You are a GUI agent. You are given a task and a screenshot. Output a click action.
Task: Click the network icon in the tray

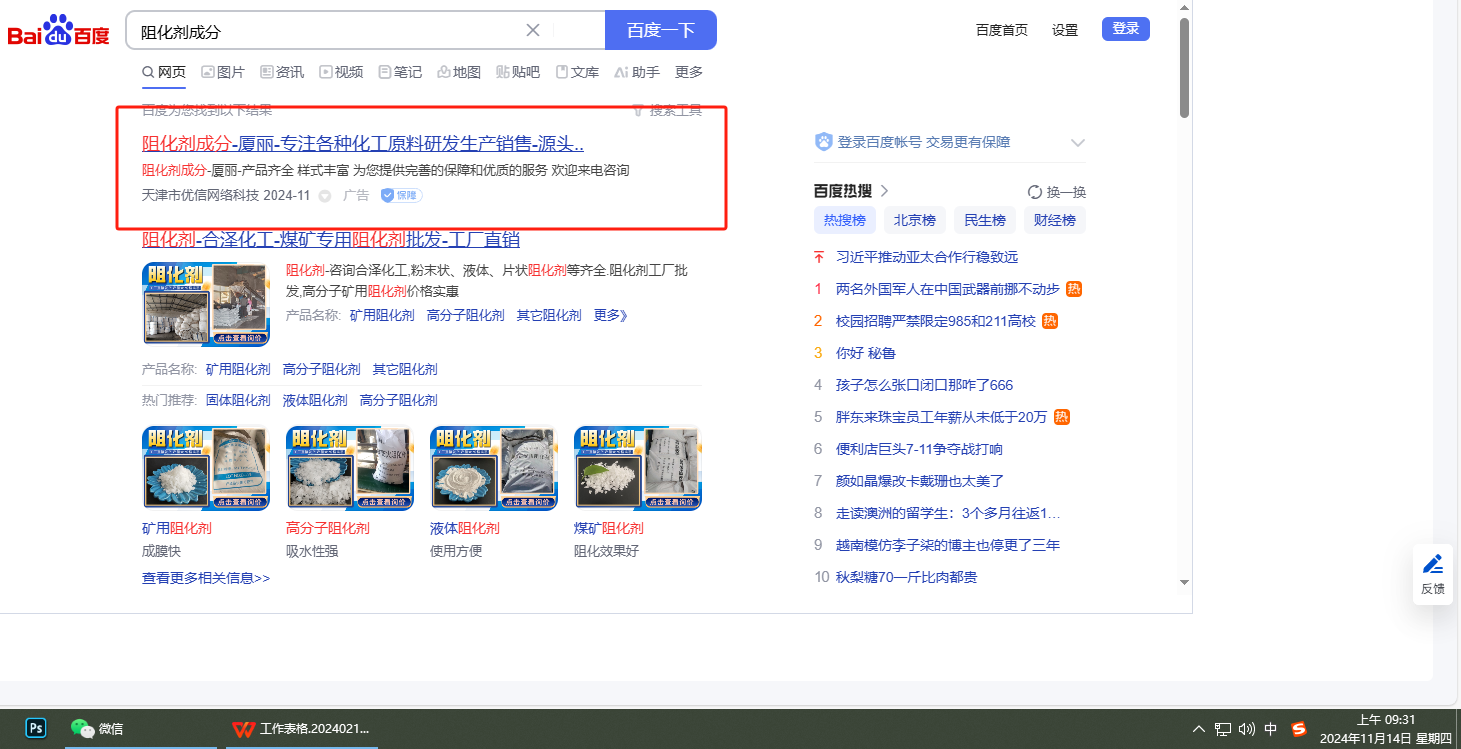pos(1223,729)
